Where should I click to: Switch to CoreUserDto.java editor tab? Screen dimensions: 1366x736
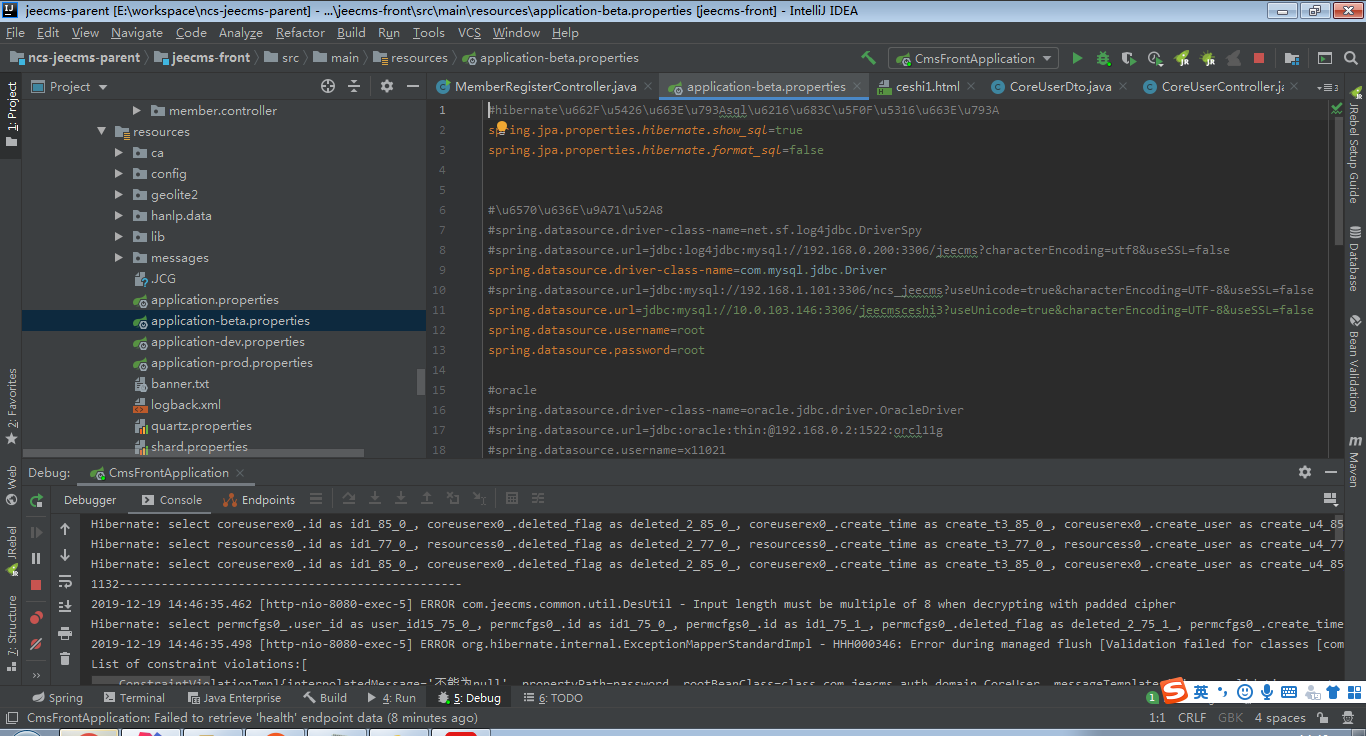[x=1059, y=87]
